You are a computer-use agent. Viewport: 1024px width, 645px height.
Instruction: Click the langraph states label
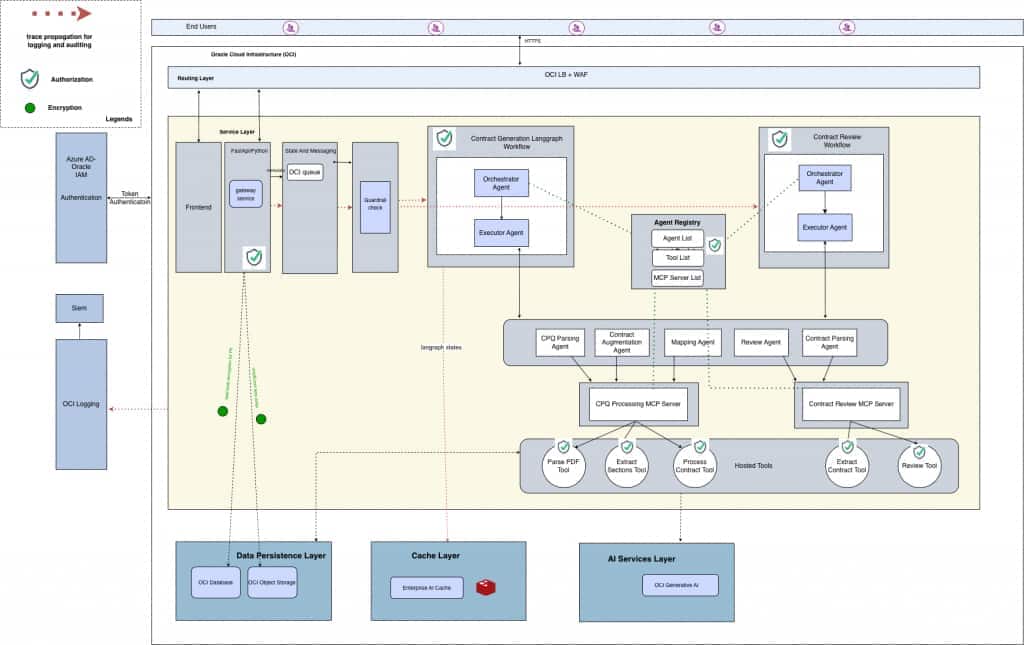coord(441,347)
